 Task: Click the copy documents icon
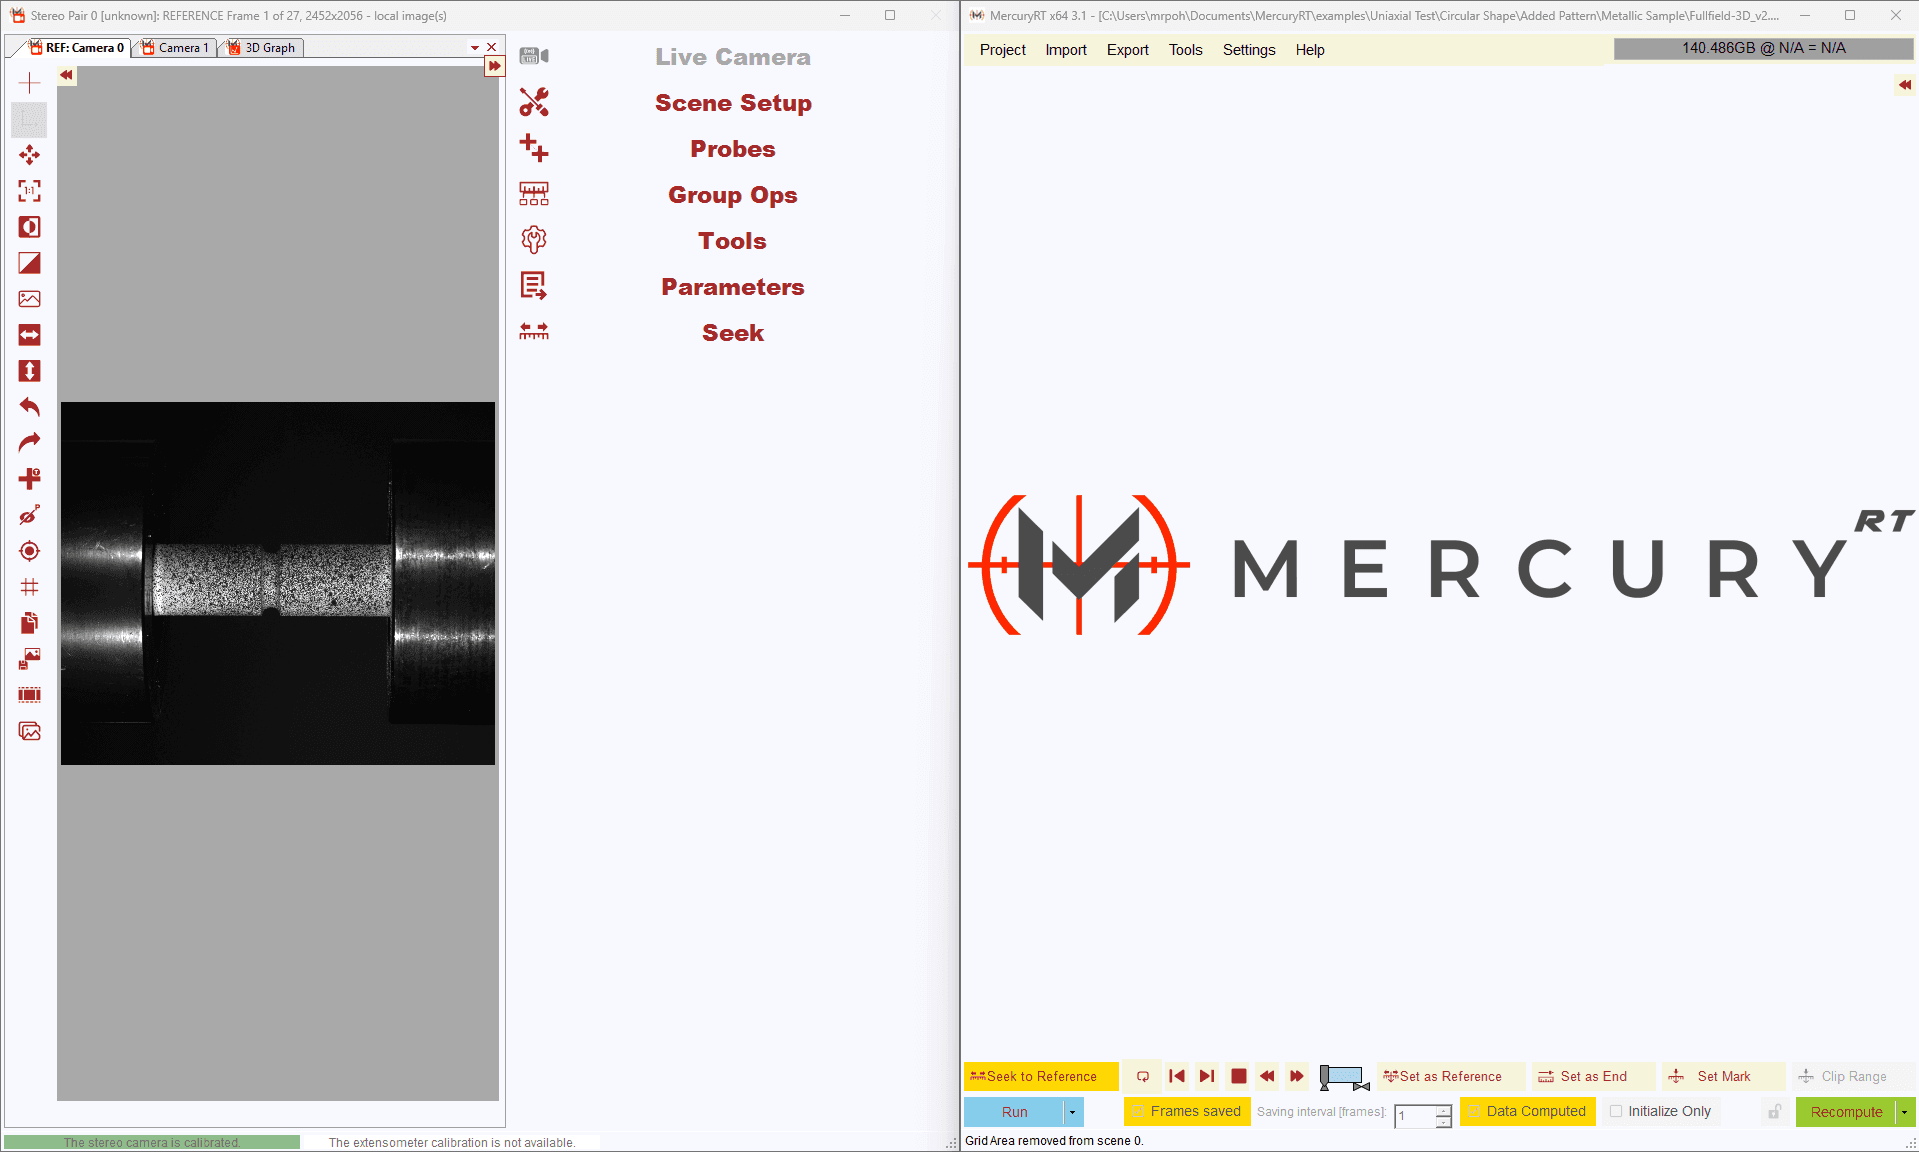click(29, 623)
